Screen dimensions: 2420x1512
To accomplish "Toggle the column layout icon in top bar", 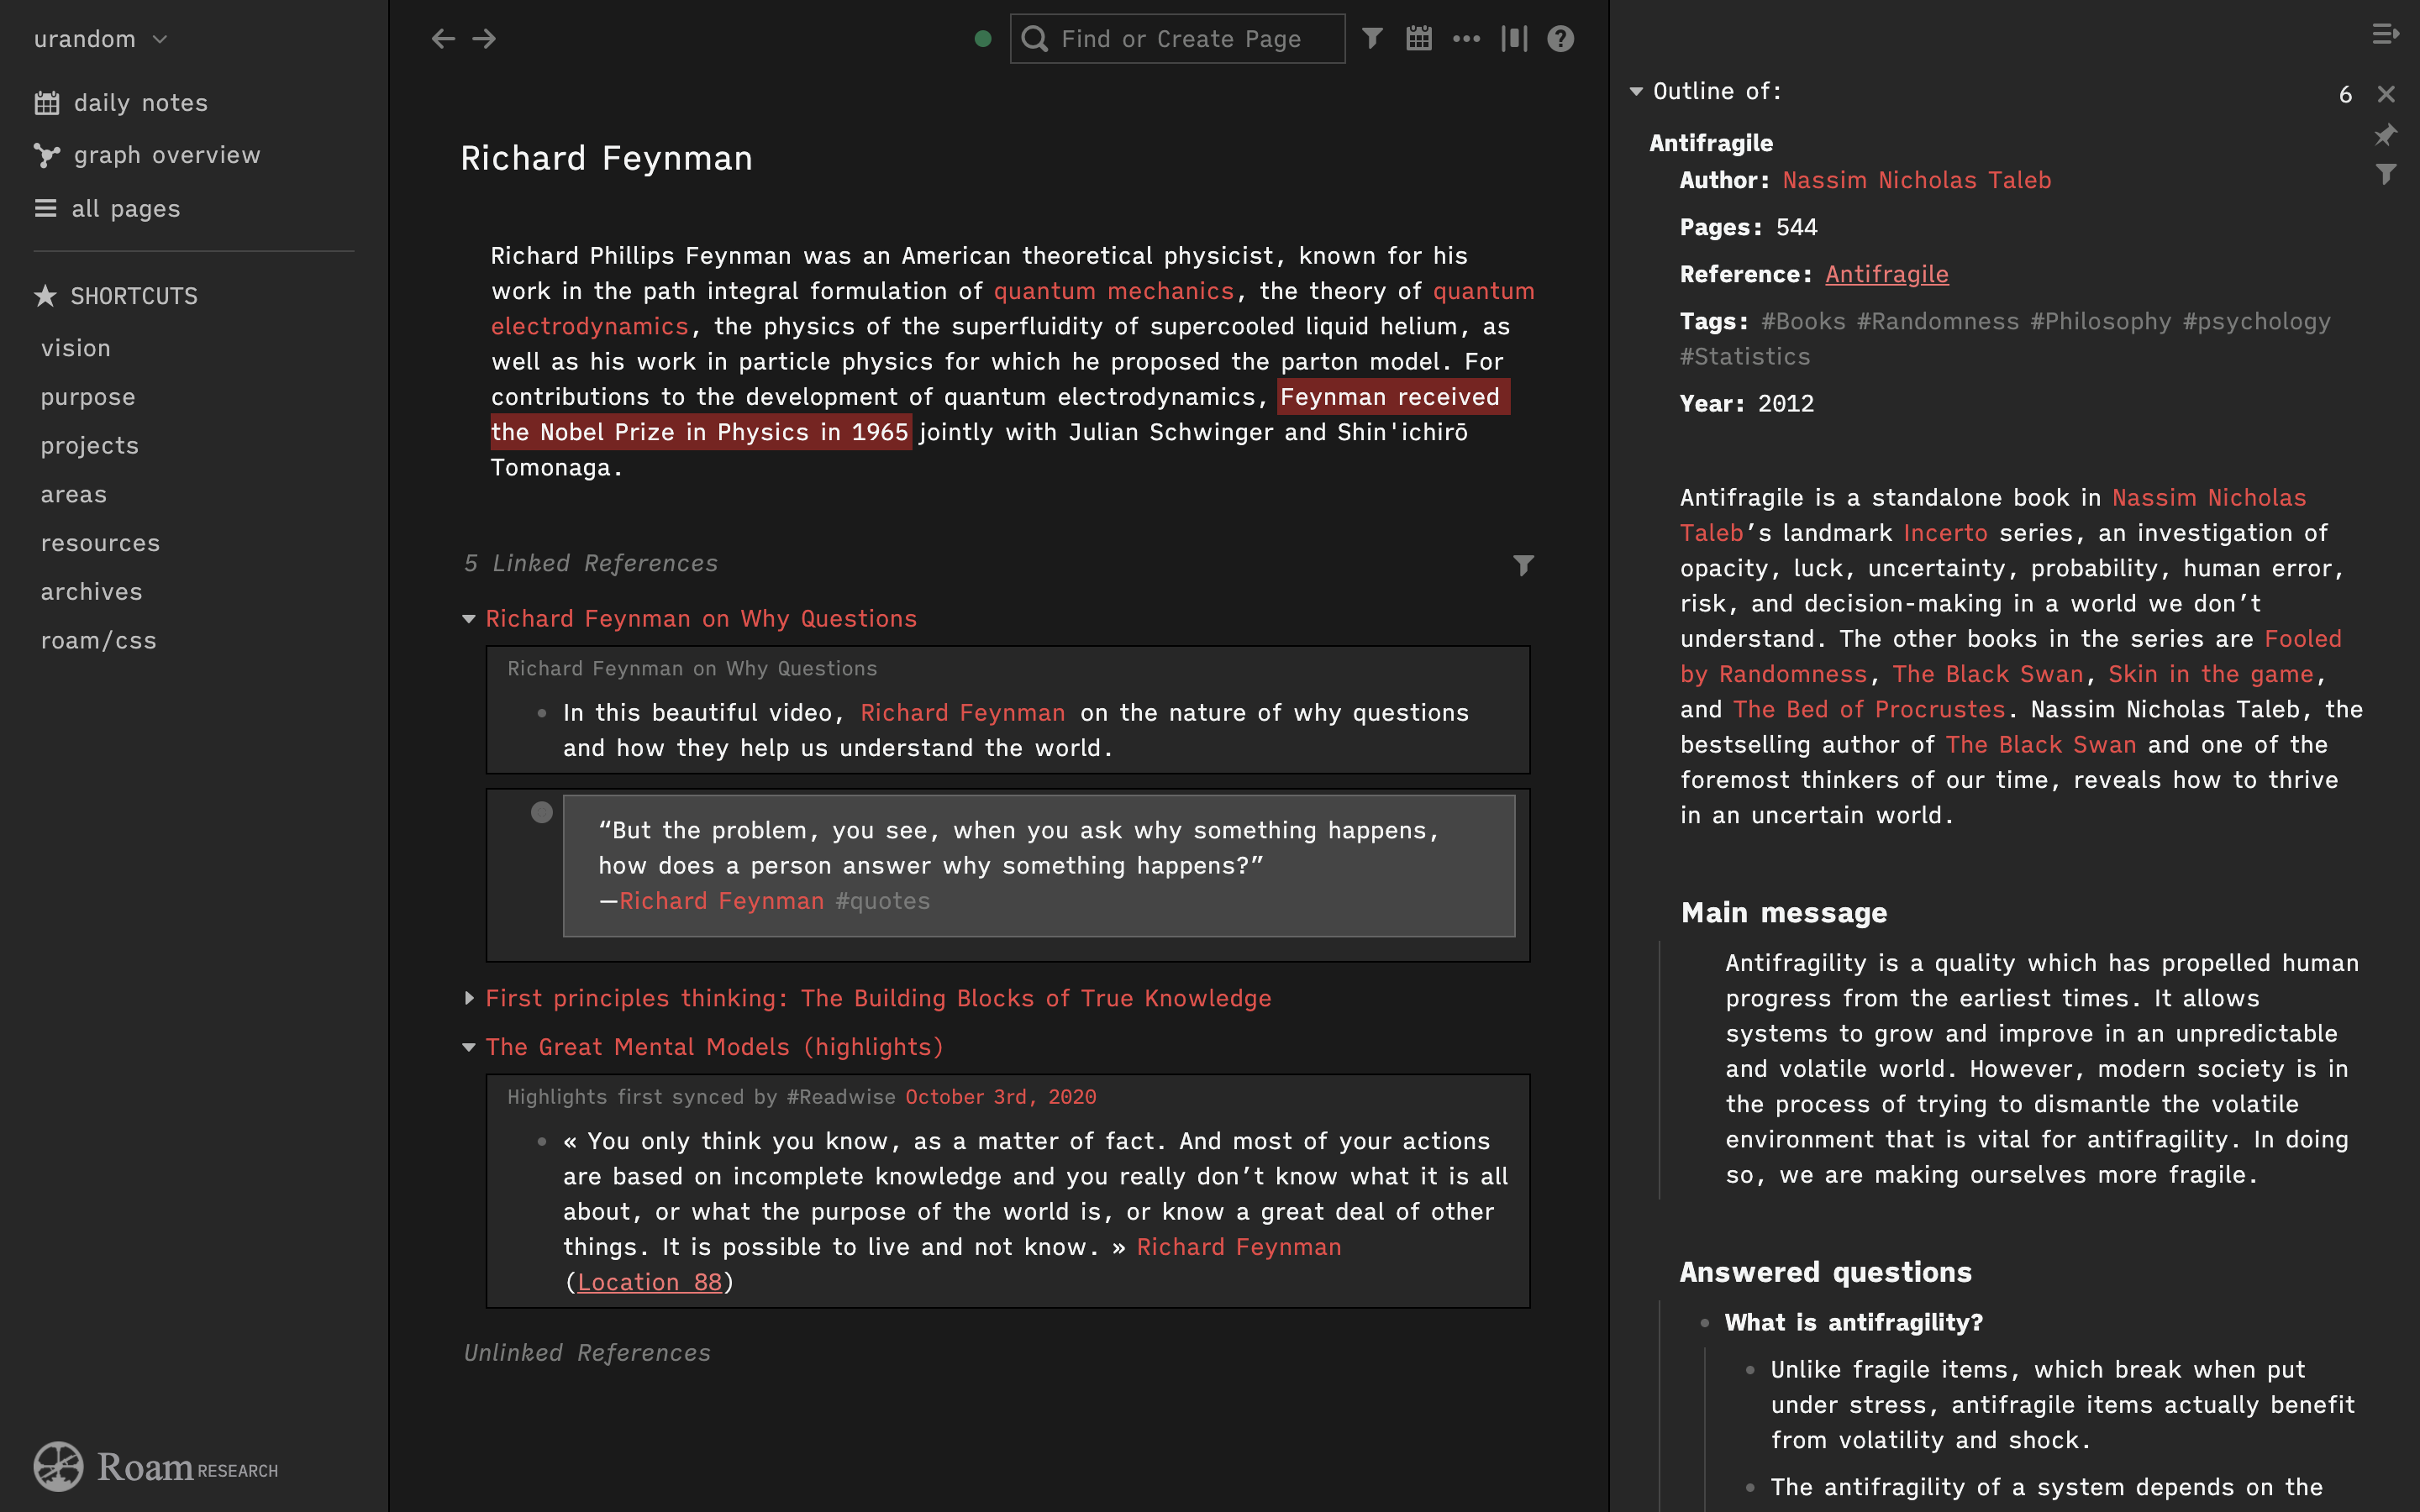I will click(1514, 39).
